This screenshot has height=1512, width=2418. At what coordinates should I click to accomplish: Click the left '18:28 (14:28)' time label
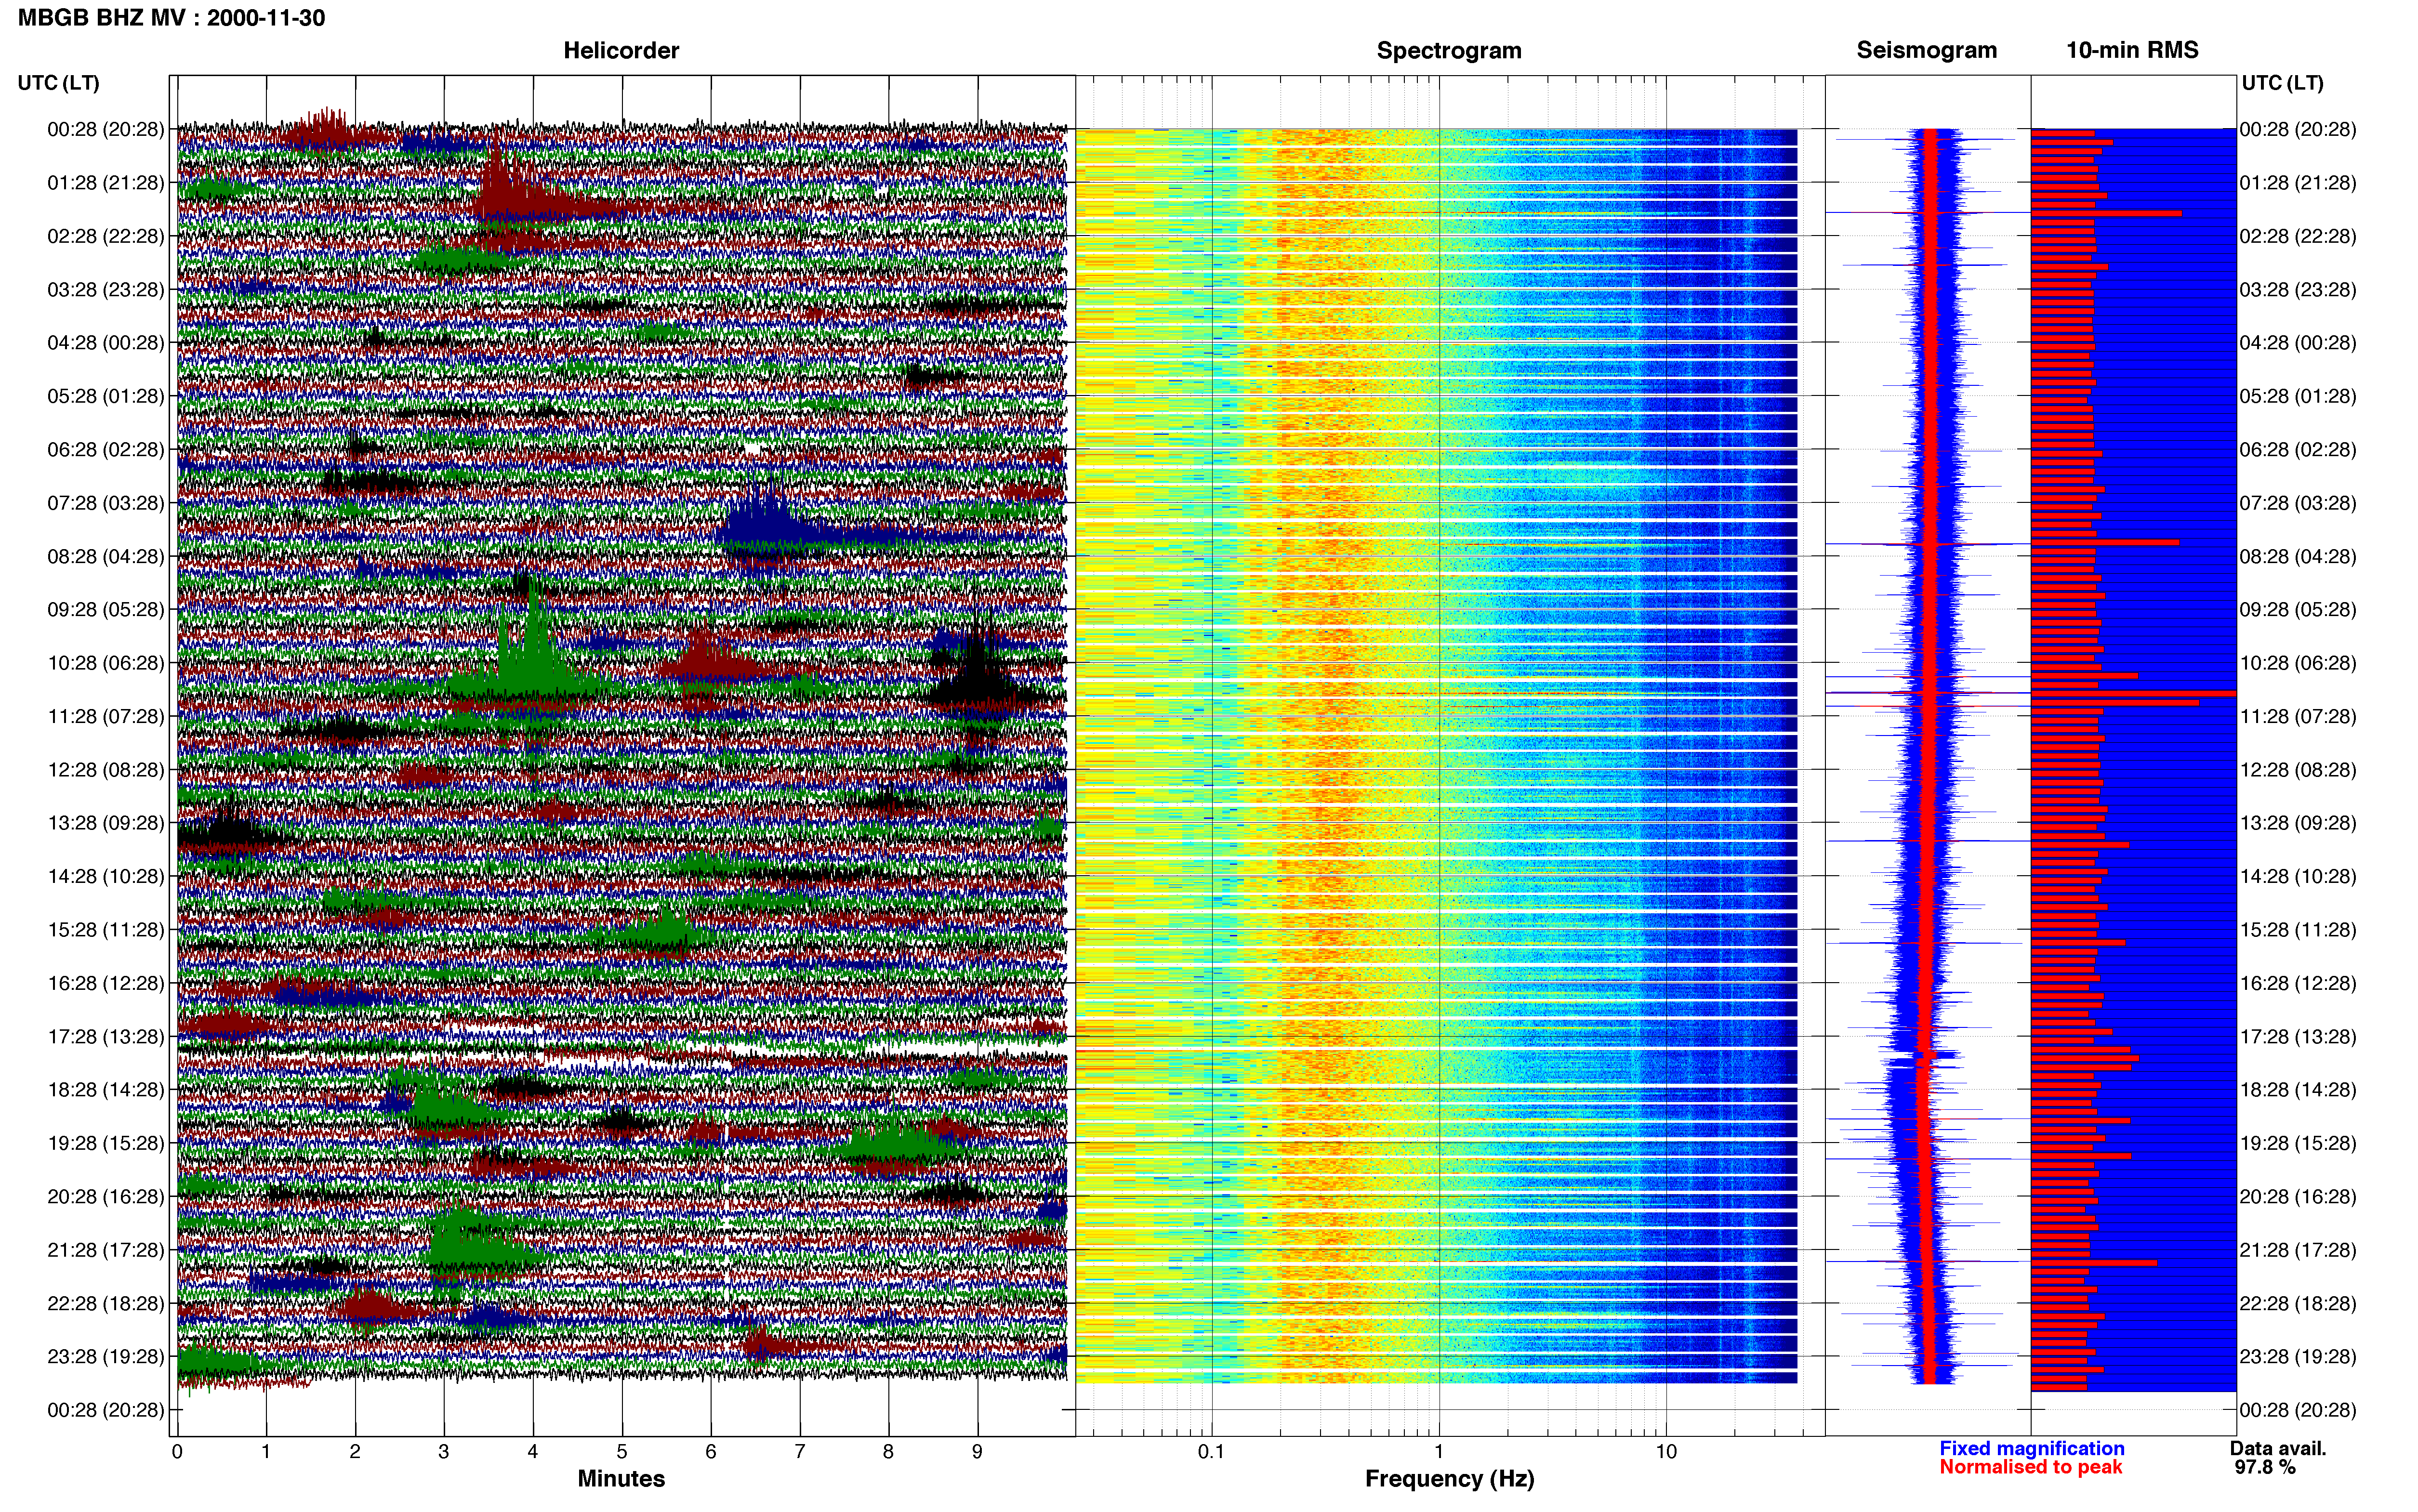pyautogui.click(x=106, y=1090)
